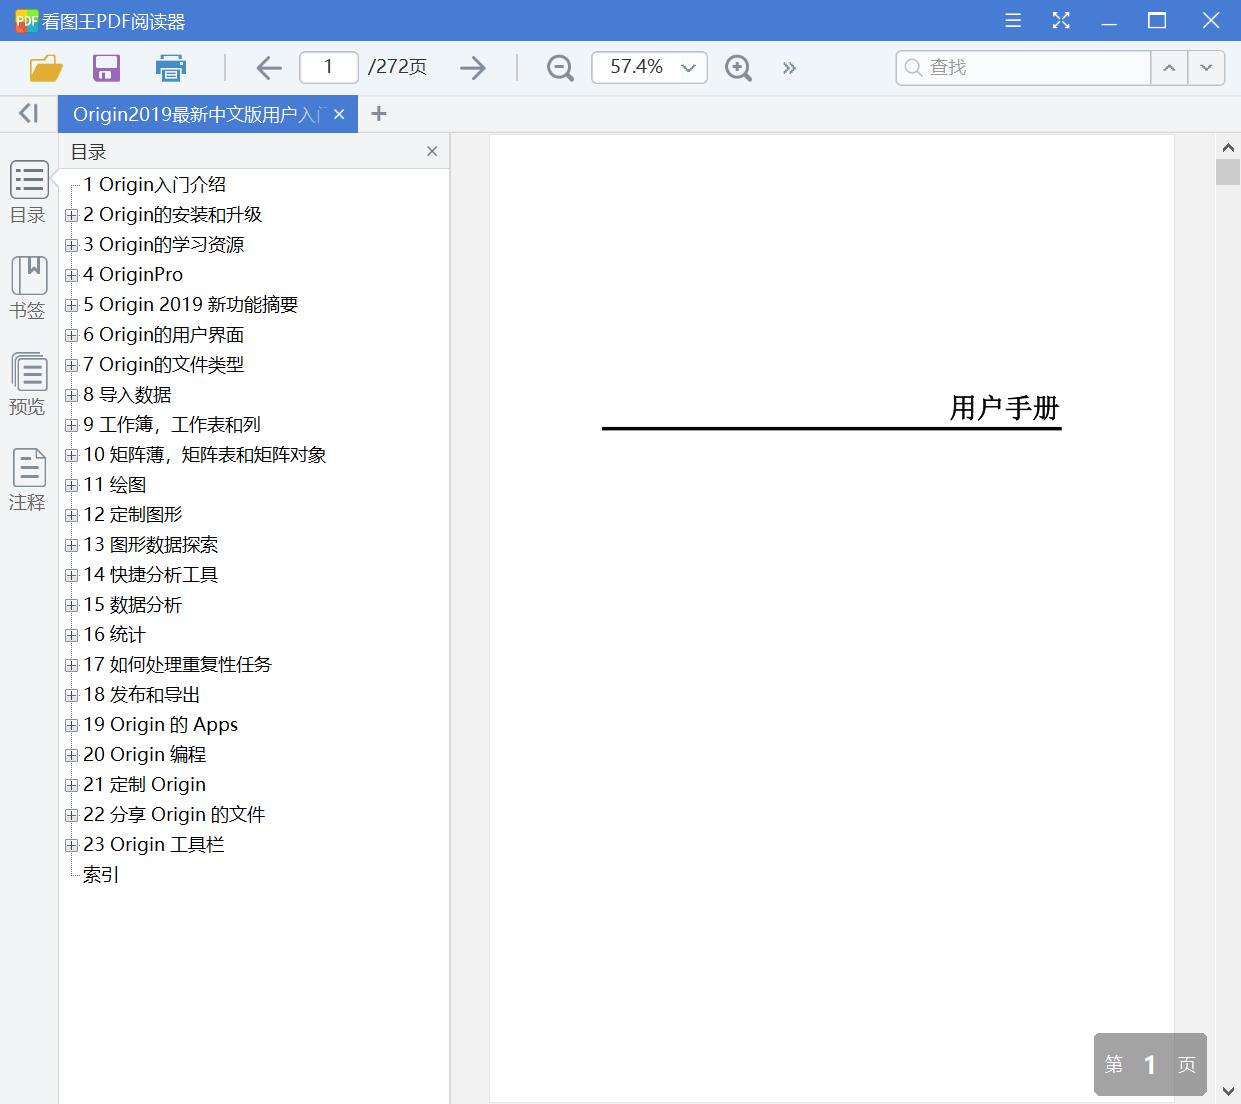Viewport: 1241px width, 1104px height.
Task: Collapse the sidebar panel arrow
Action: point(28,114)
